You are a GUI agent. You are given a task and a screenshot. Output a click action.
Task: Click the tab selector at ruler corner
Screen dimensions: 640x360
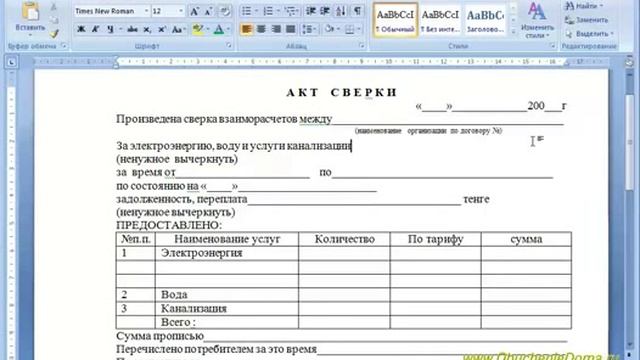point(11,62)
